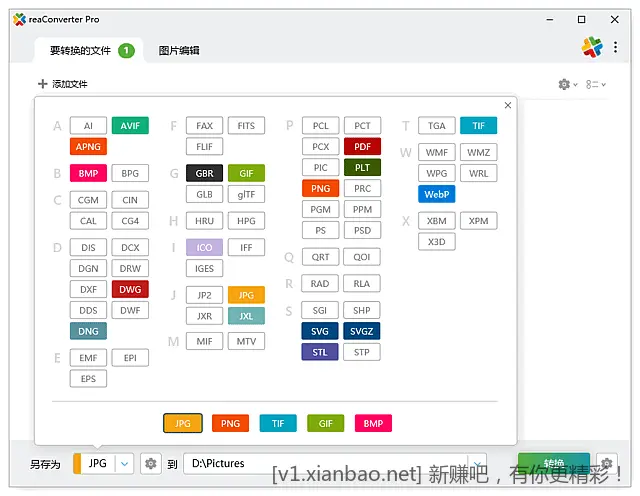The image size is (640, 496).
Task: Click the JPG quick-pick button at bottom
Action: (183, 423)
